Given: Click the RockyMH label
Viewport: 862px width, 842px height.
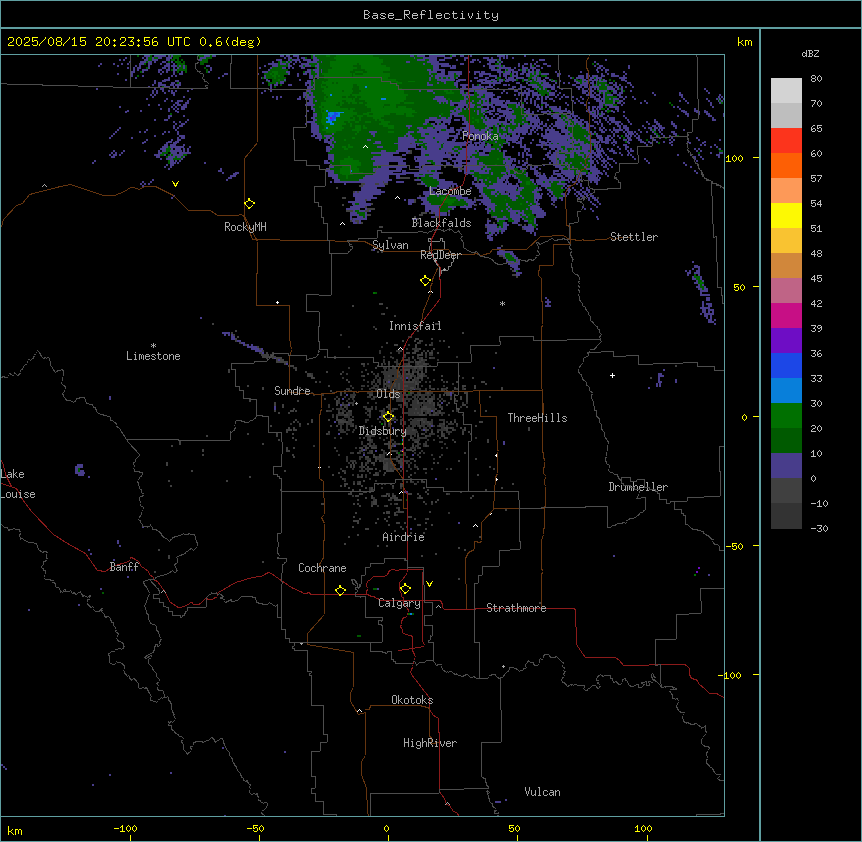Looking at the screenshot, I should coord(245,227).
